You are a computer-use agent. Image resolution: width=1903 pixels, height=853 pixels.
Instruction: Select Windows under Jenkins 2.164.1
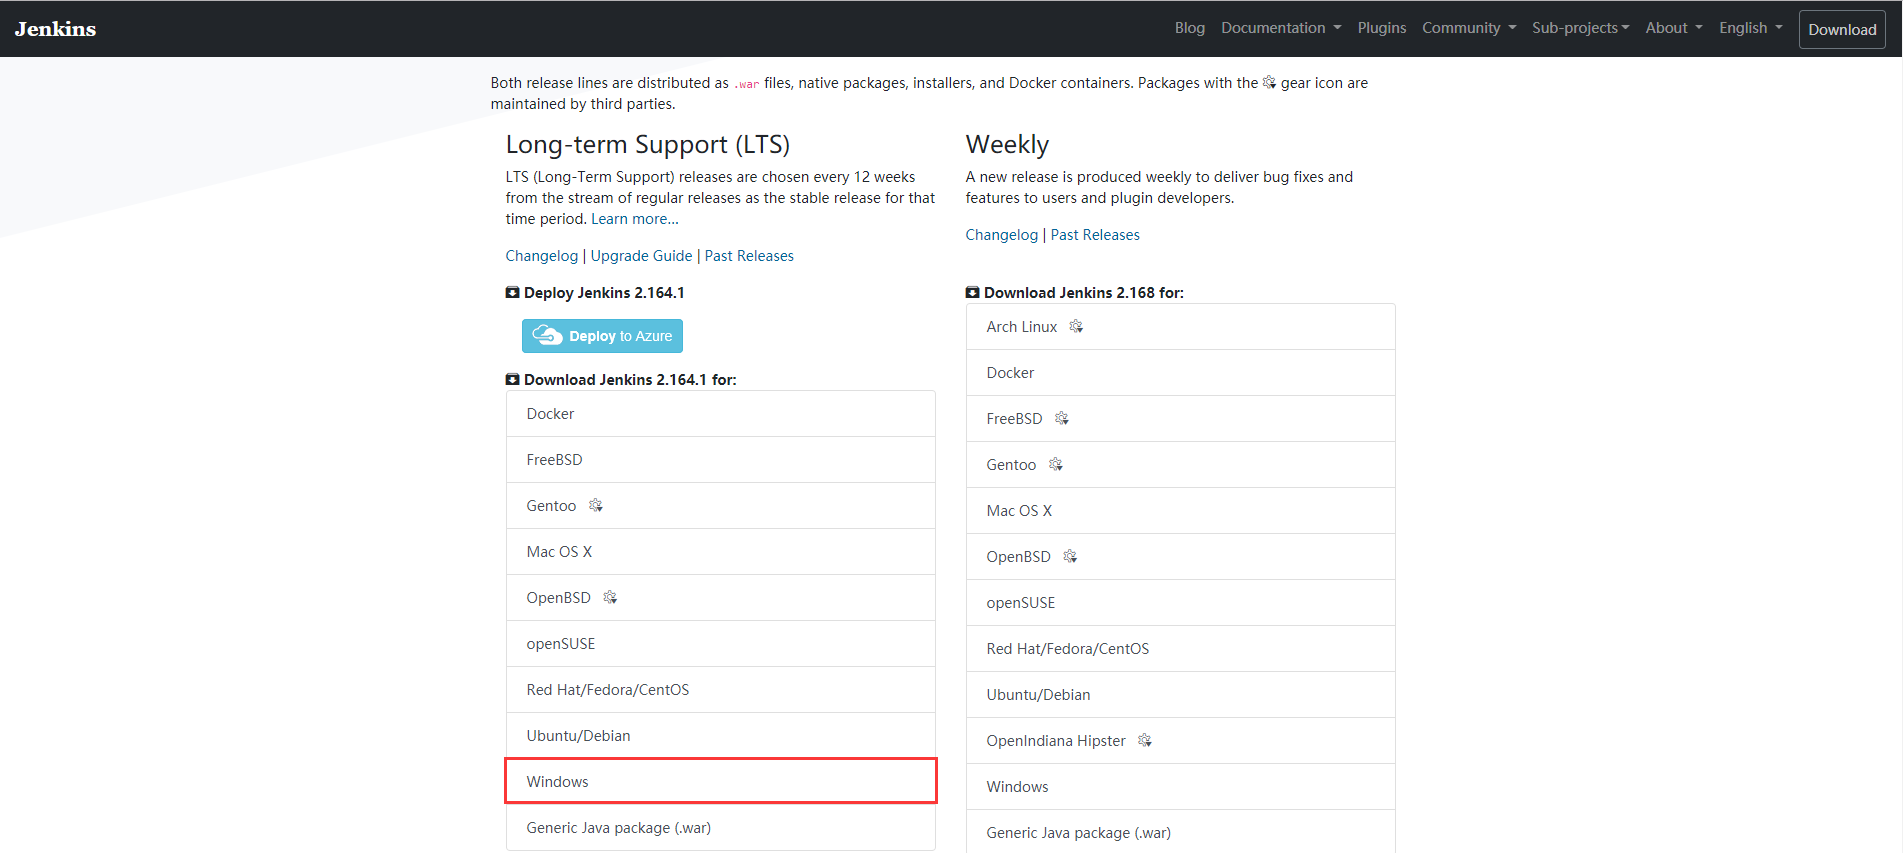[x=721, y=781]
